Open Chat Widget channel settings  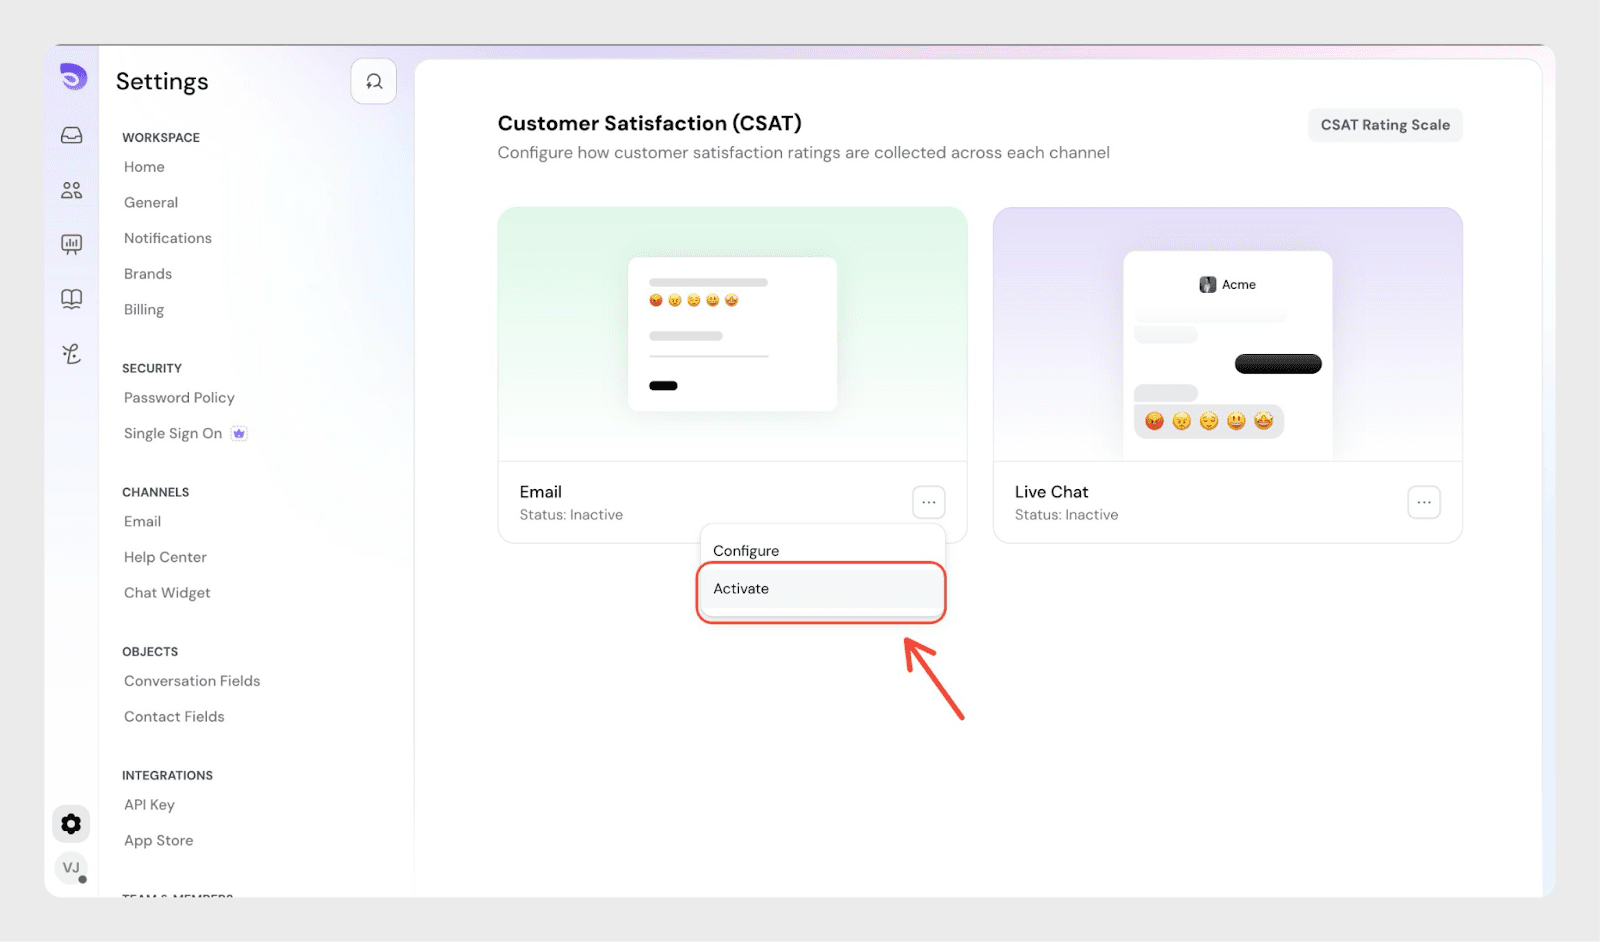click(167, 593)
